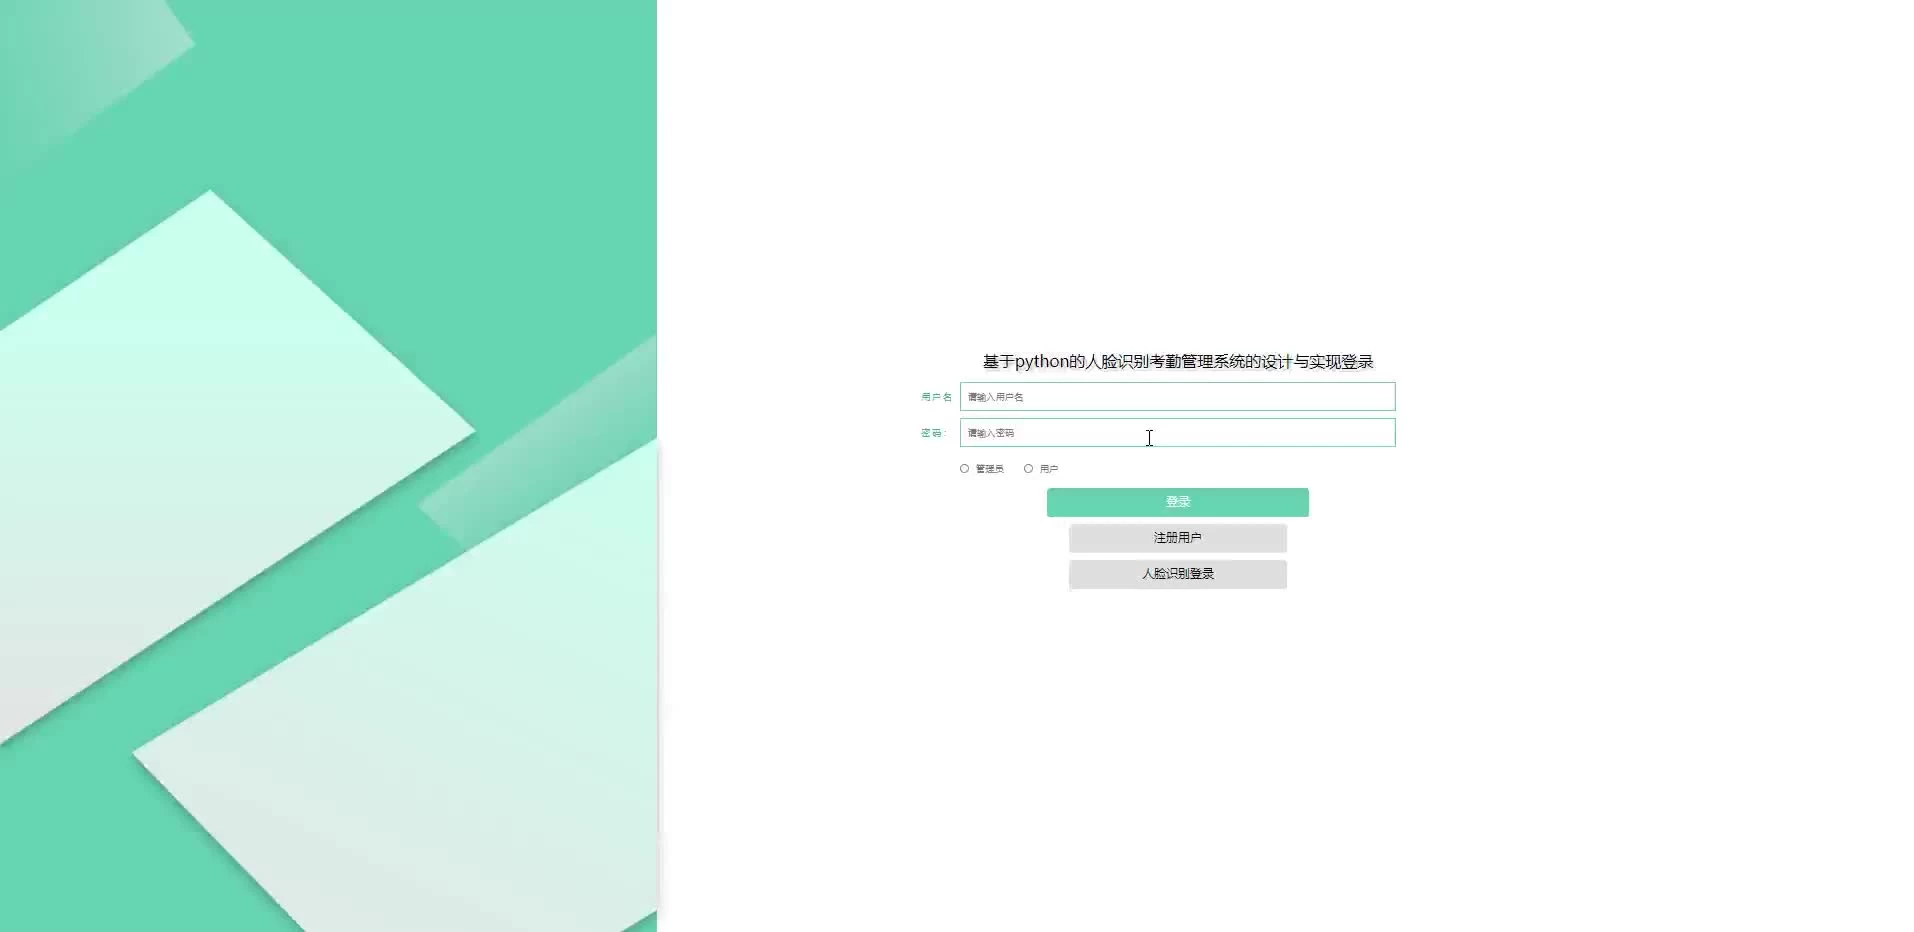1914x932 pixels.
Task: Click the 用户名 username input field
Action: (1177, 397)
